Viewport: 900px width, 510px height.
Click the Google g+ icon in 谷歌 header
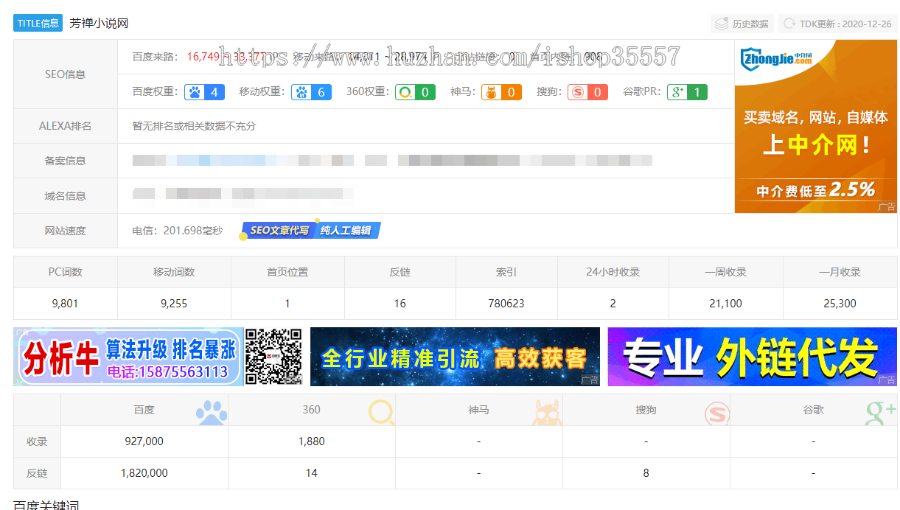pyautogui.click(x=880, y=412)
